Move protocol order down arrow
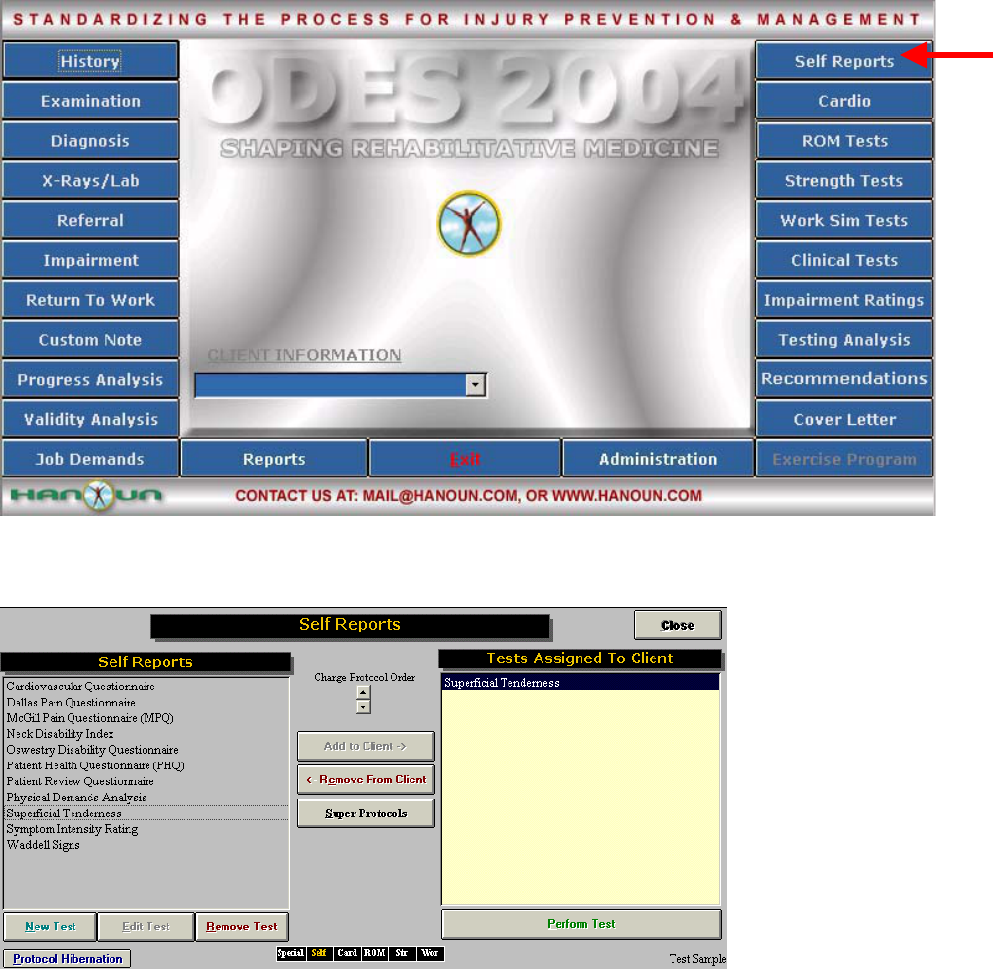Screen dimensions: 994x969 363,707
